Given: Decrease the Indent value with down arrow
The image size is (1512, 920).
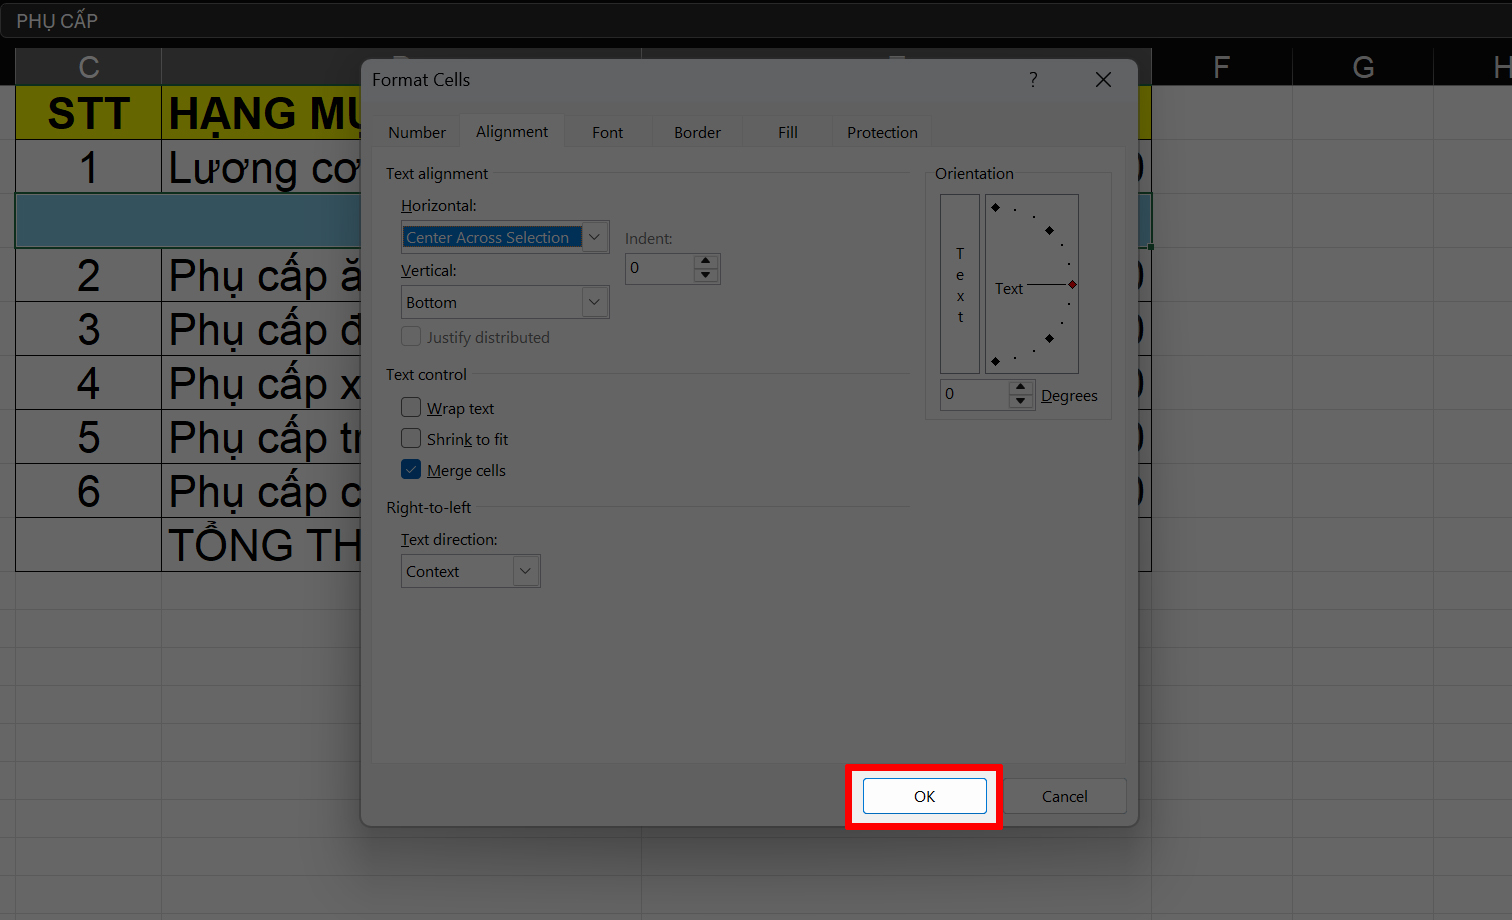Looking at the screenshot, I should pyautogui.click(x=706, y=275).
